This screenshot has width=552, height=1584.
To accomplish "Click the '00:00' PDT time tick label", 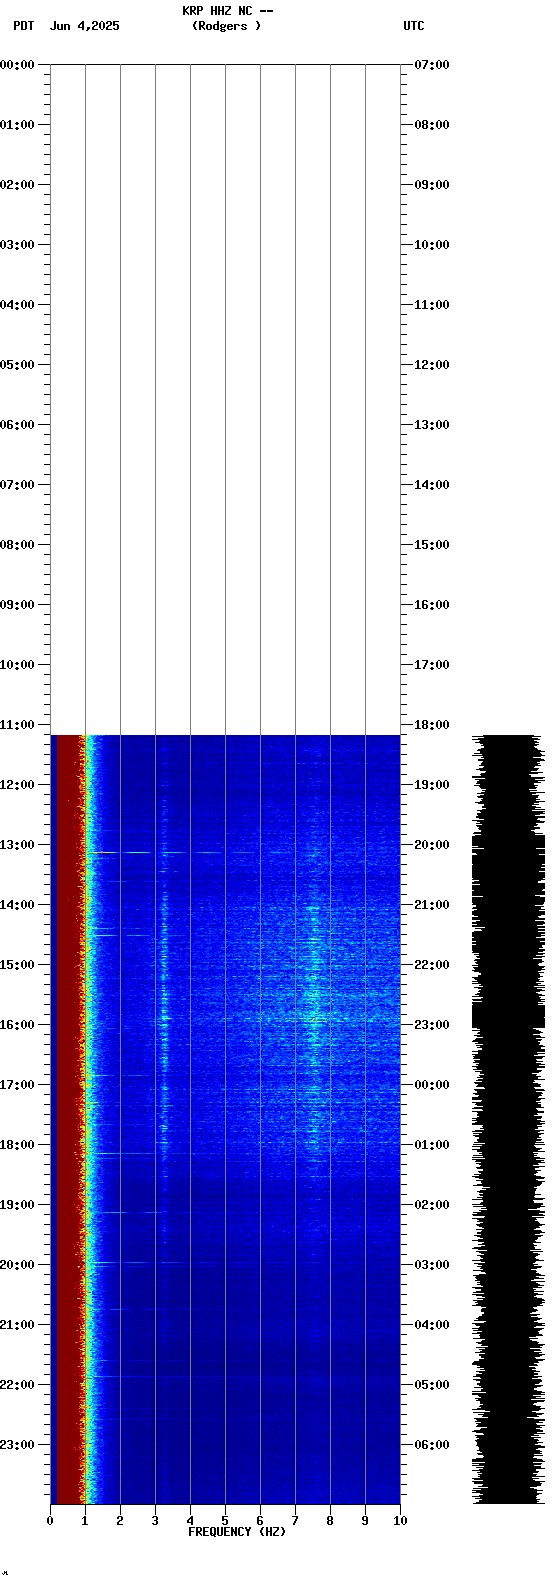I will click(x=17, y=65).
